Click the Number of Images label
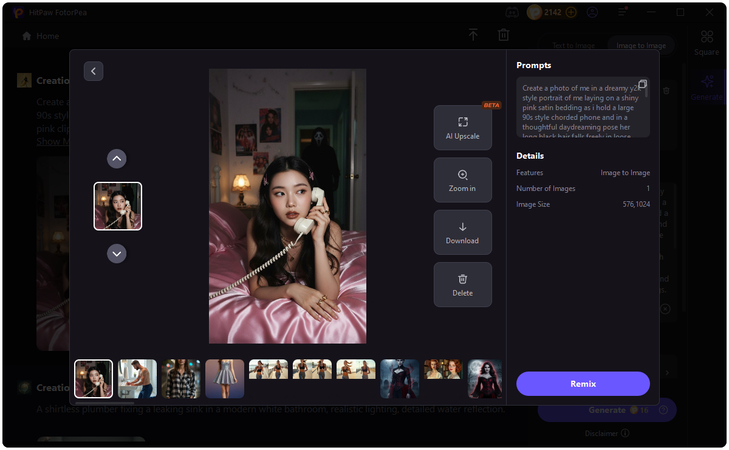 pyautogui.click(x=545, y=188)
